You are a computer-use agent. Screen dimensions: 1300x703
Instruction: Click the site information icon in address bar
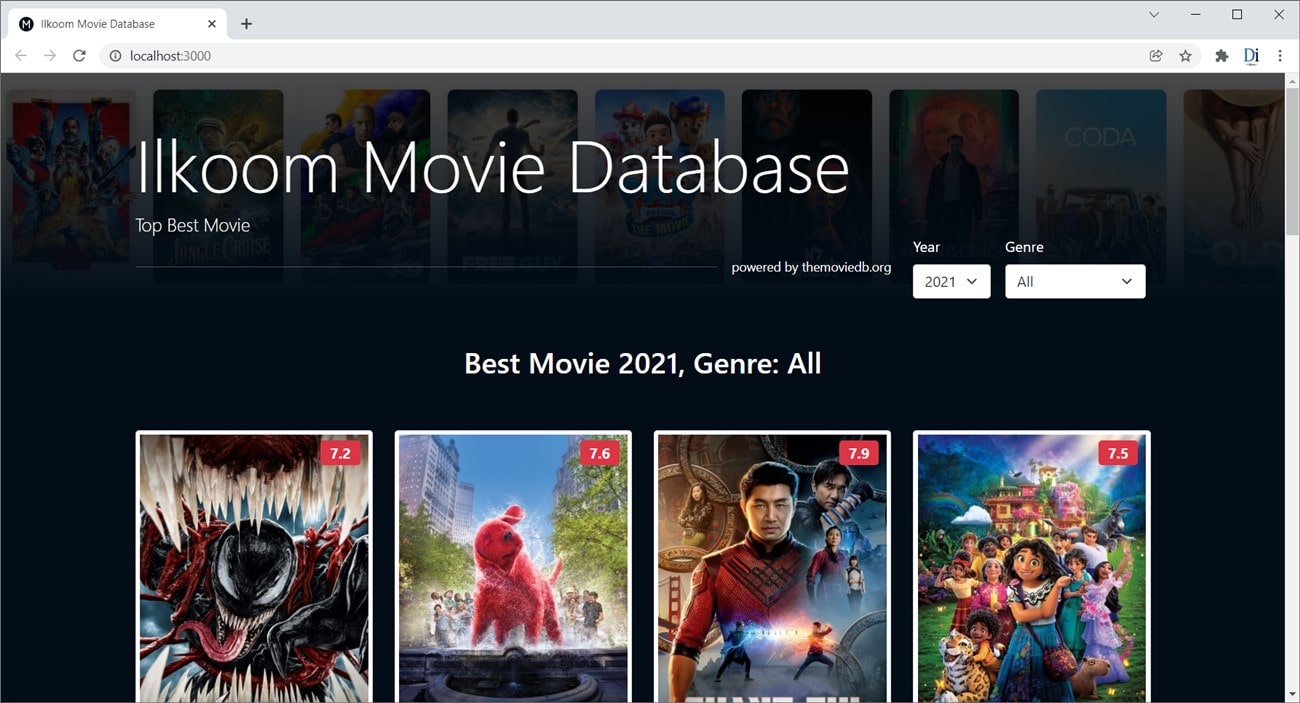(x=115, y=56)
